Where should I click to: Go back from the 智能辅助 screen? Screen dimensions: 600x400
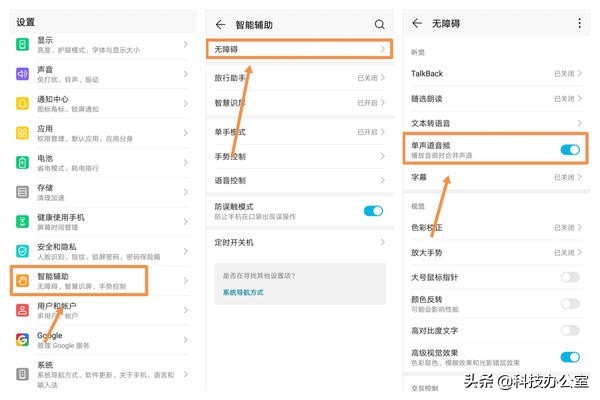click(x=221, y=24)
